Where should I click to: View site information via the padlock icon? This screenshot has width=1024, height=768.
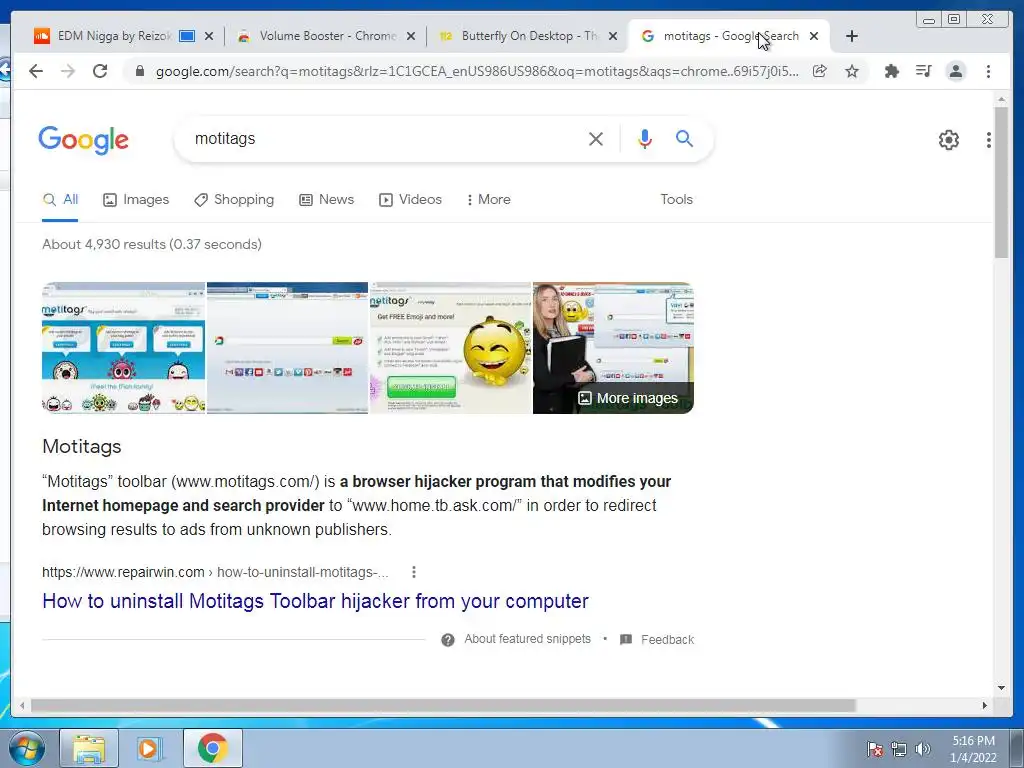click(139, 71)
